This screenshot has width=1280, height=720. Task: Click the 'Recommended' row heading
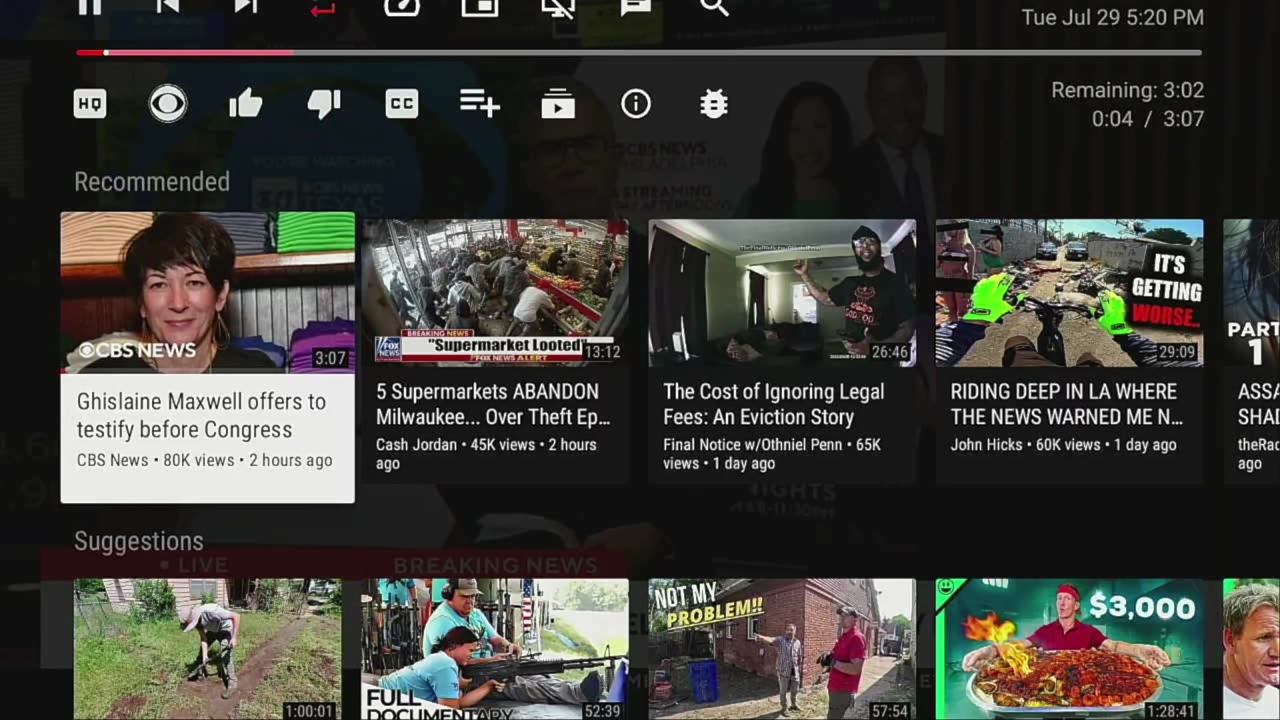pos(152,182)
